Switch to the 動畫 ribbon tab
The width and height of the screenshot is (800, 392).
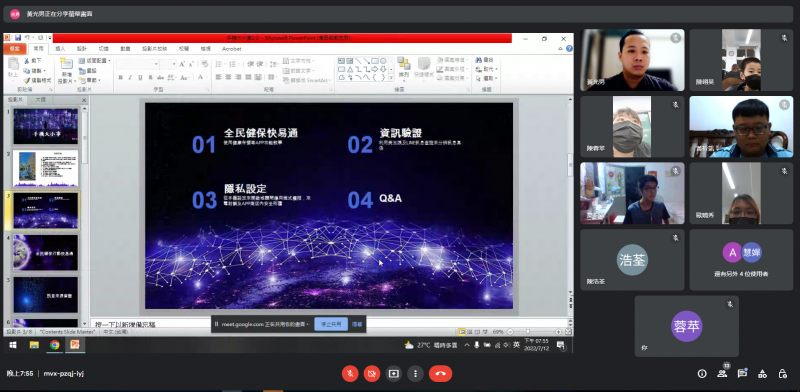[x=125, y=49]
